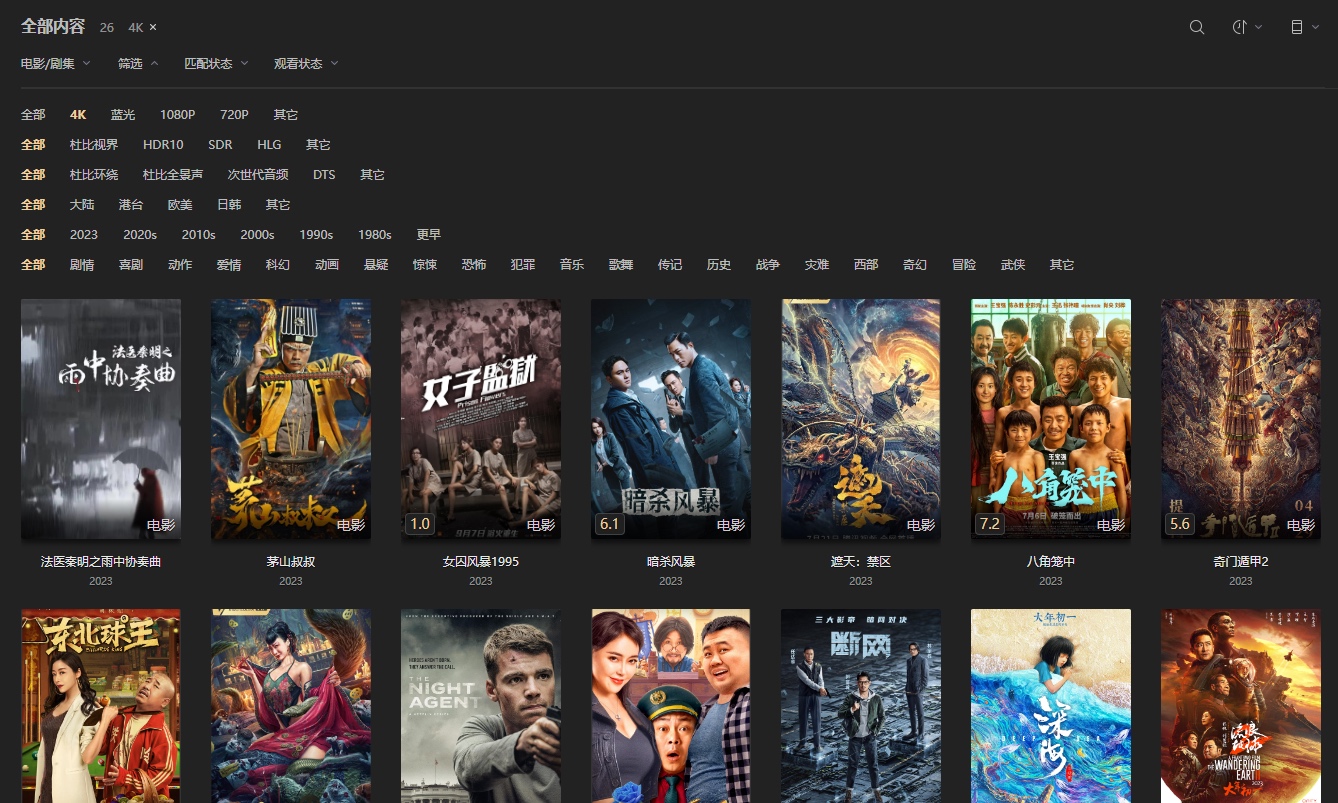Select the 4K resolution filter
This screenshot has height=803, width=1338.
78,115
